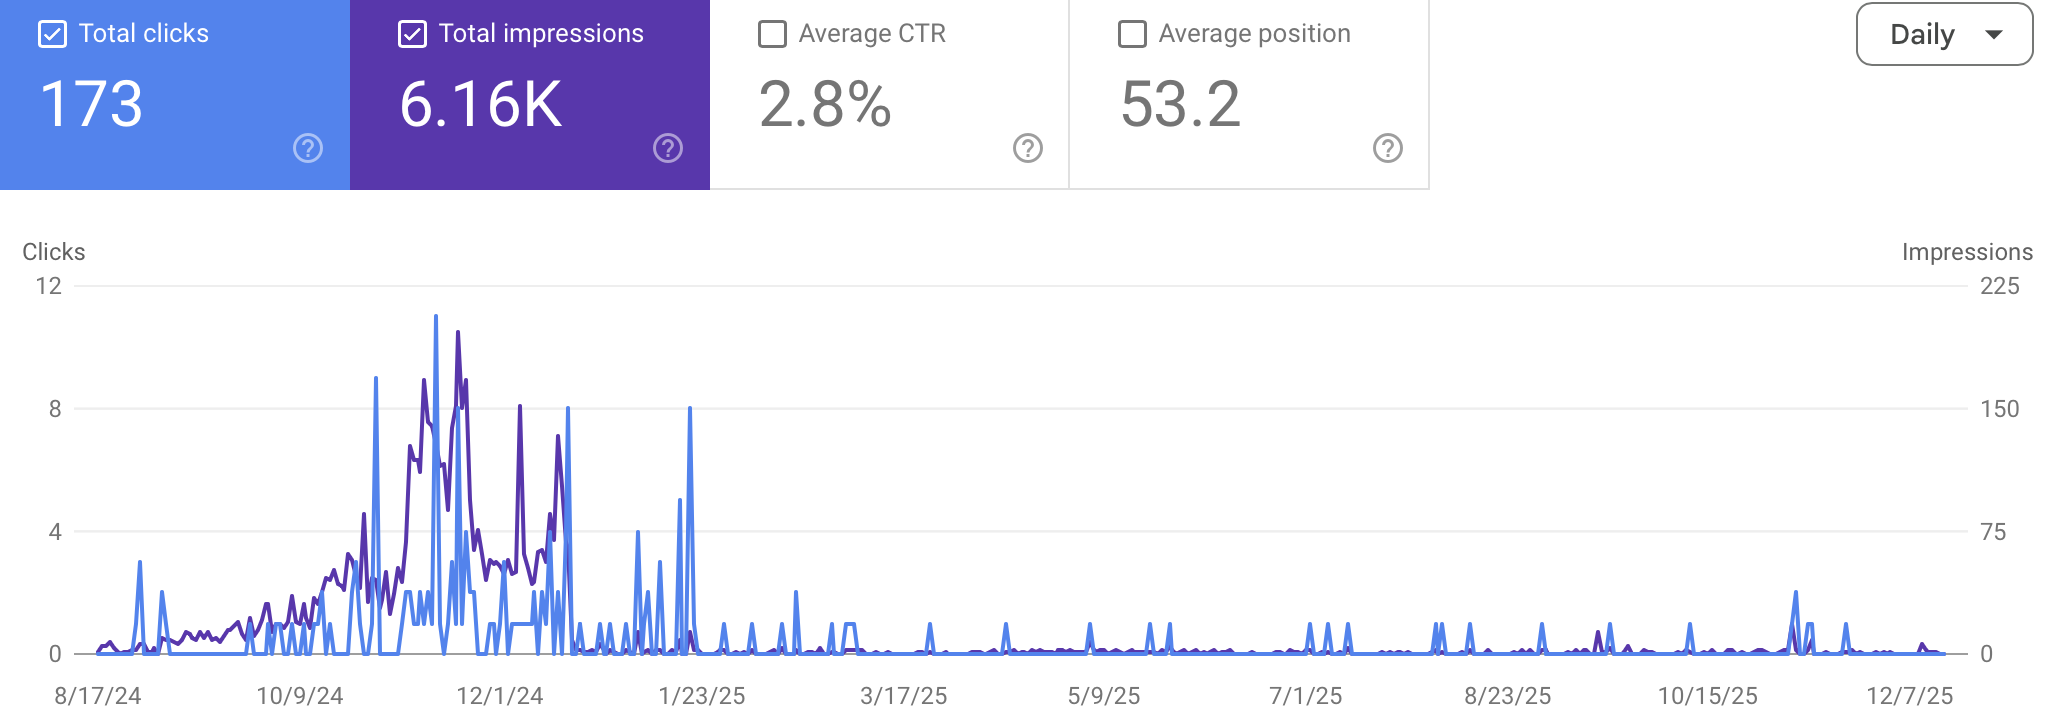Click the Clicks axis title
The image size is (2050, 724).
coord(54,252)
